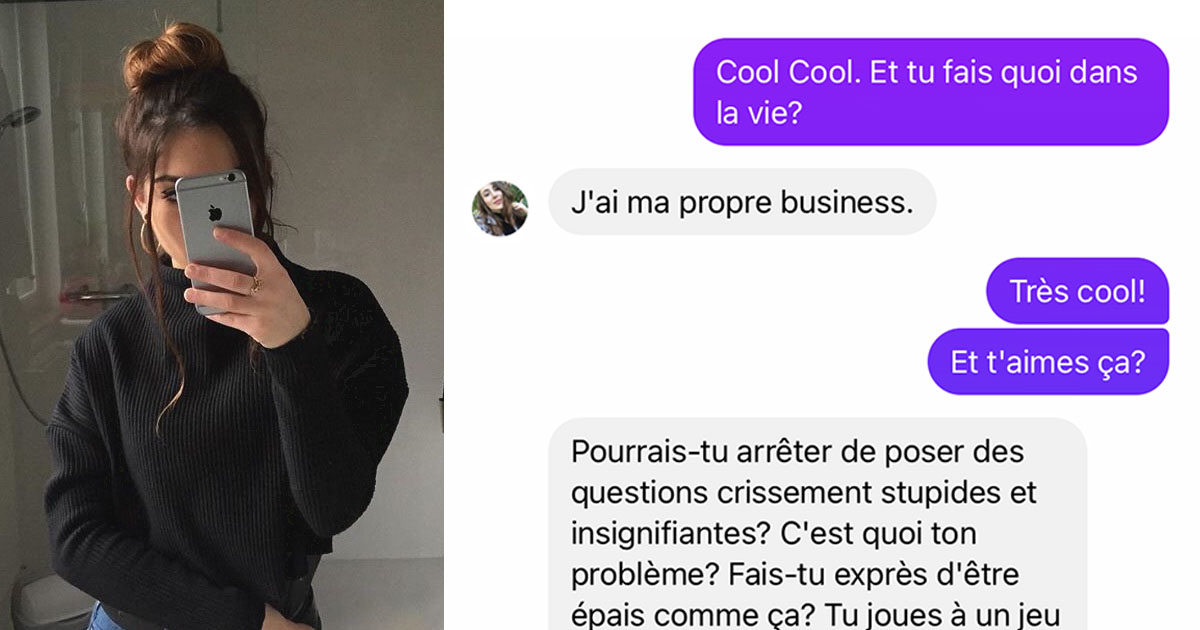The image size is (1200, 630).
Task: Select the long 'Pourrais-tu arrêter' gray message
Action: [x=818, y=524]
